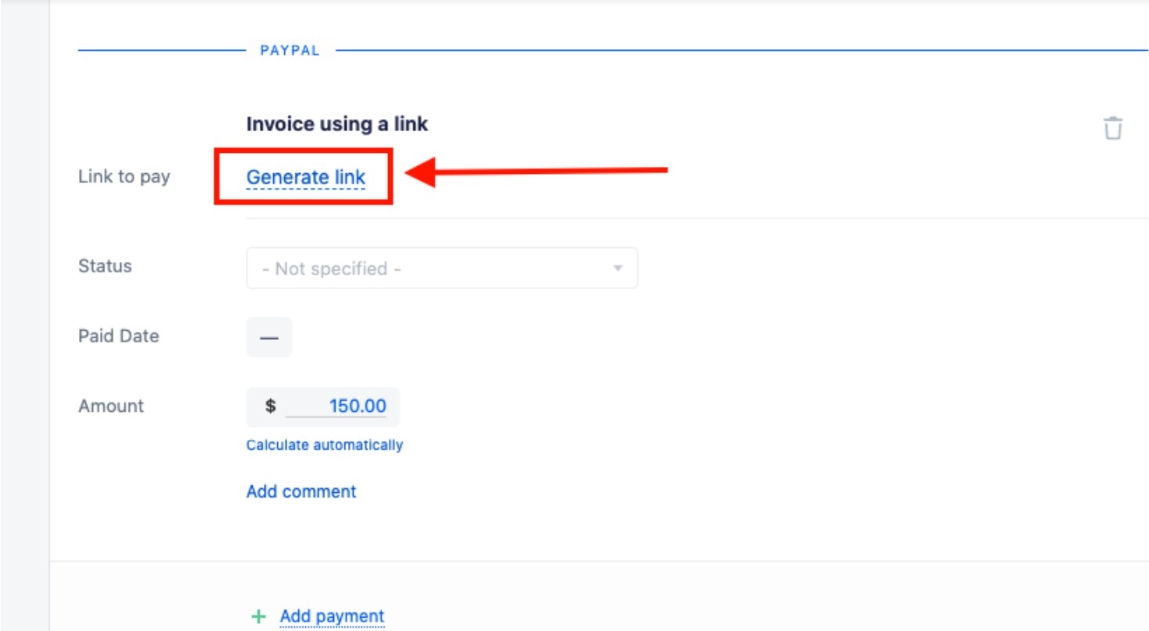This screenshot has height=631, width=1149.
Task: Click the Add payment link
Action: (332, 616)
